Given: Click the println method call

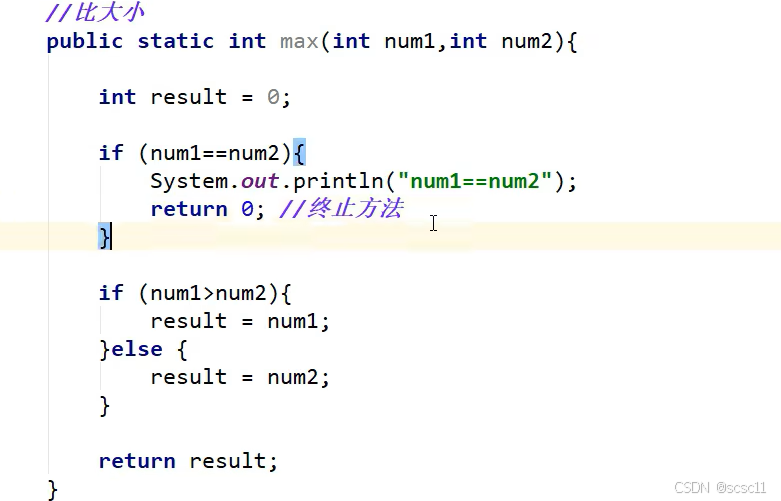Looking at the screenshot, I should 338,181.
